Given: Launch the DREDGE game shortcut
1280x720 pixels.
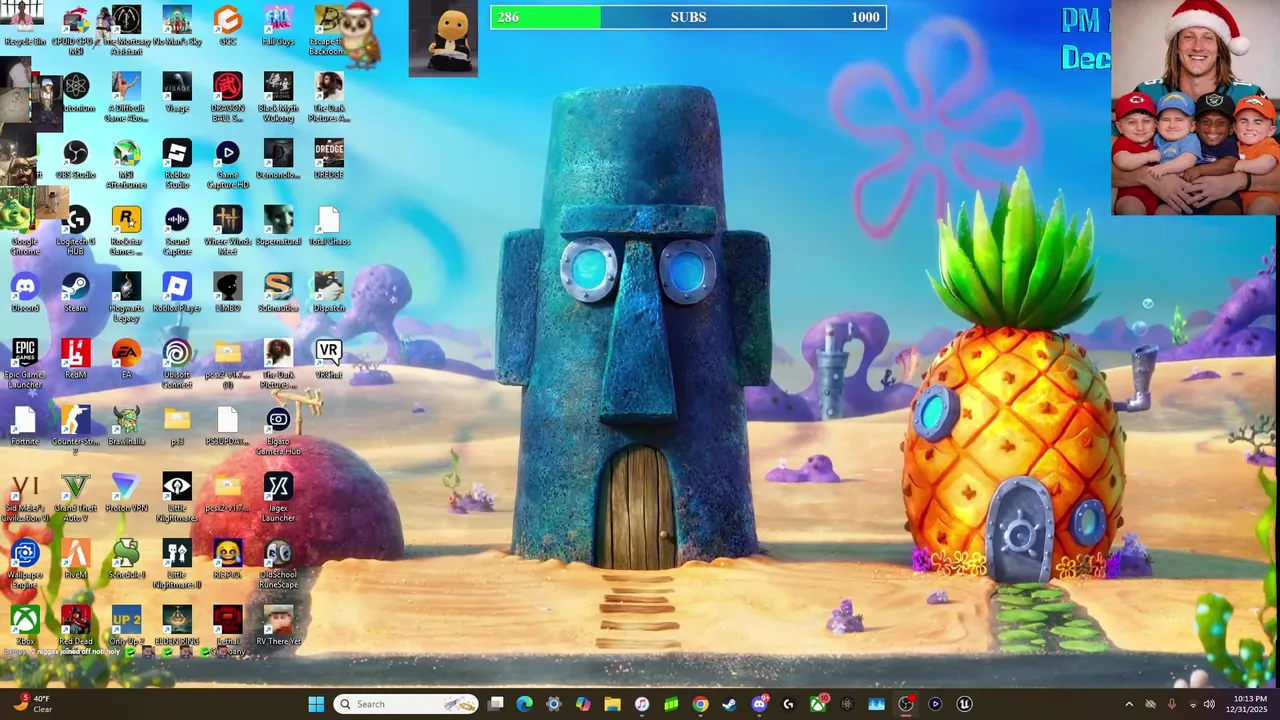Looking at the screenshot, I should 329,159.
